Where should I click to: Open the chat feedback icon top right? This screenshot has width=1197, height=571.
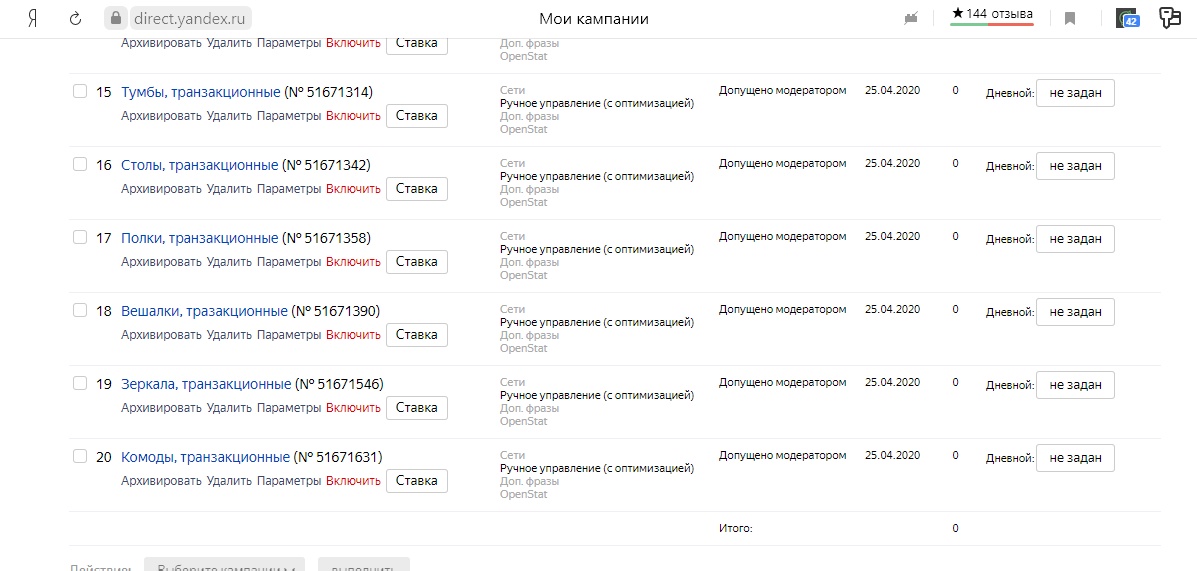(1170, 18)
